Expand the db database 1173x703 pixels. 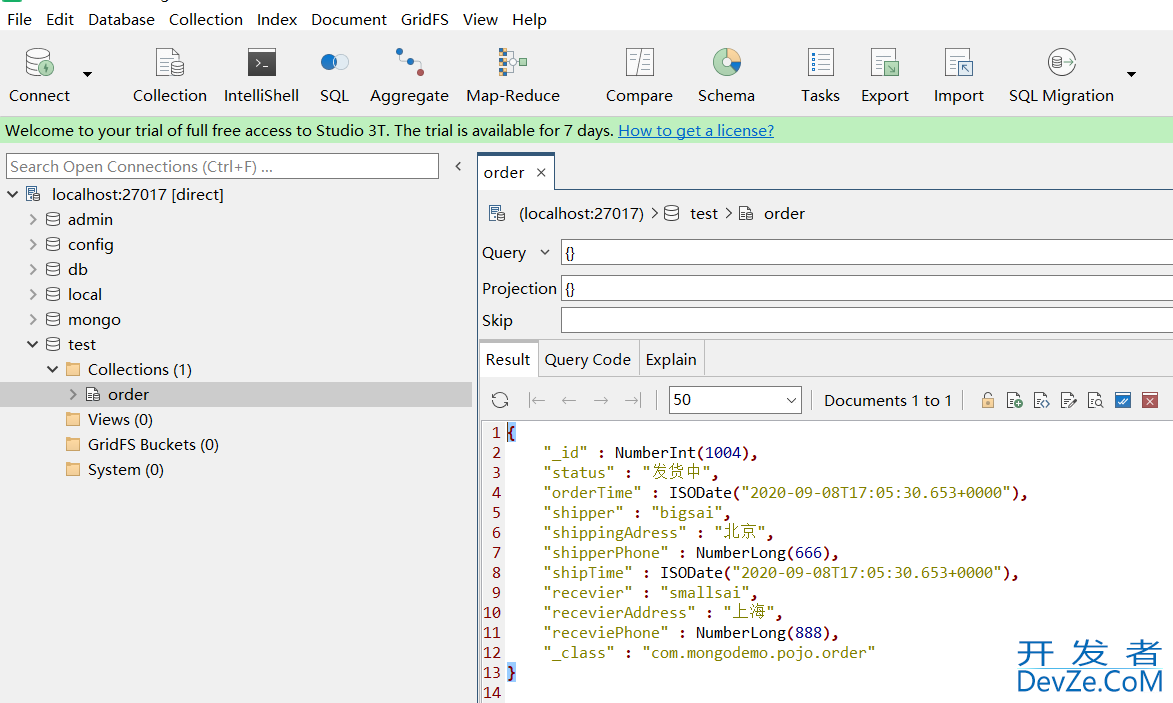pyautogui.click(x=32, y=269)
